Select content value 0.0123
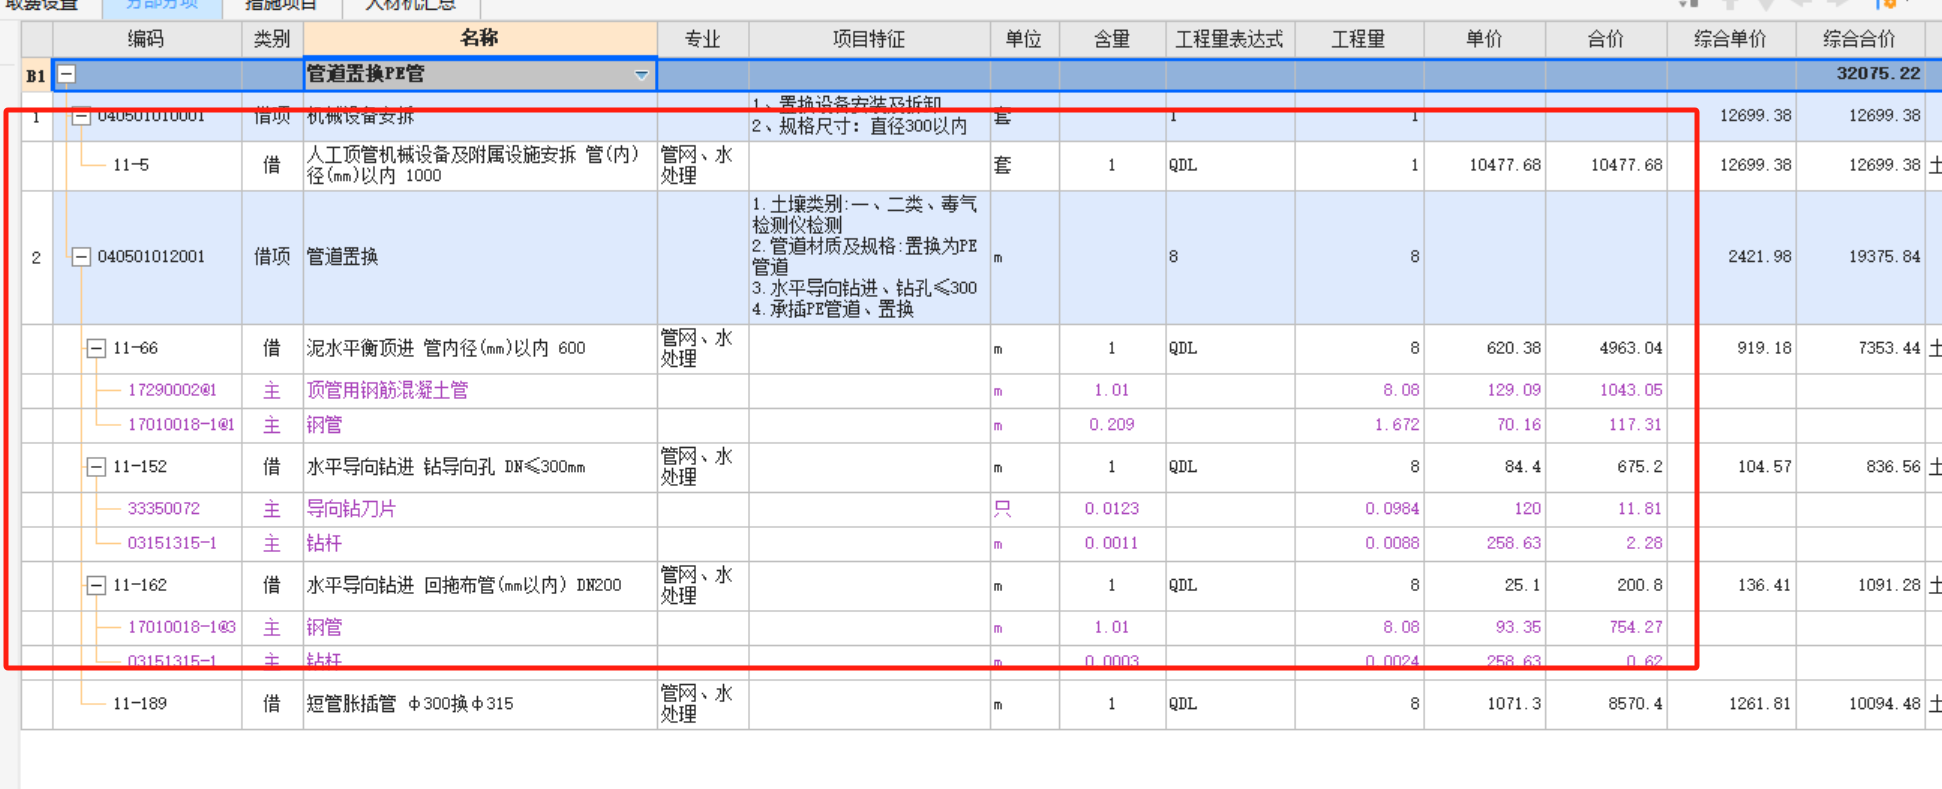The height and width of the screenshot is (789, 1942). coord(1112,509)
